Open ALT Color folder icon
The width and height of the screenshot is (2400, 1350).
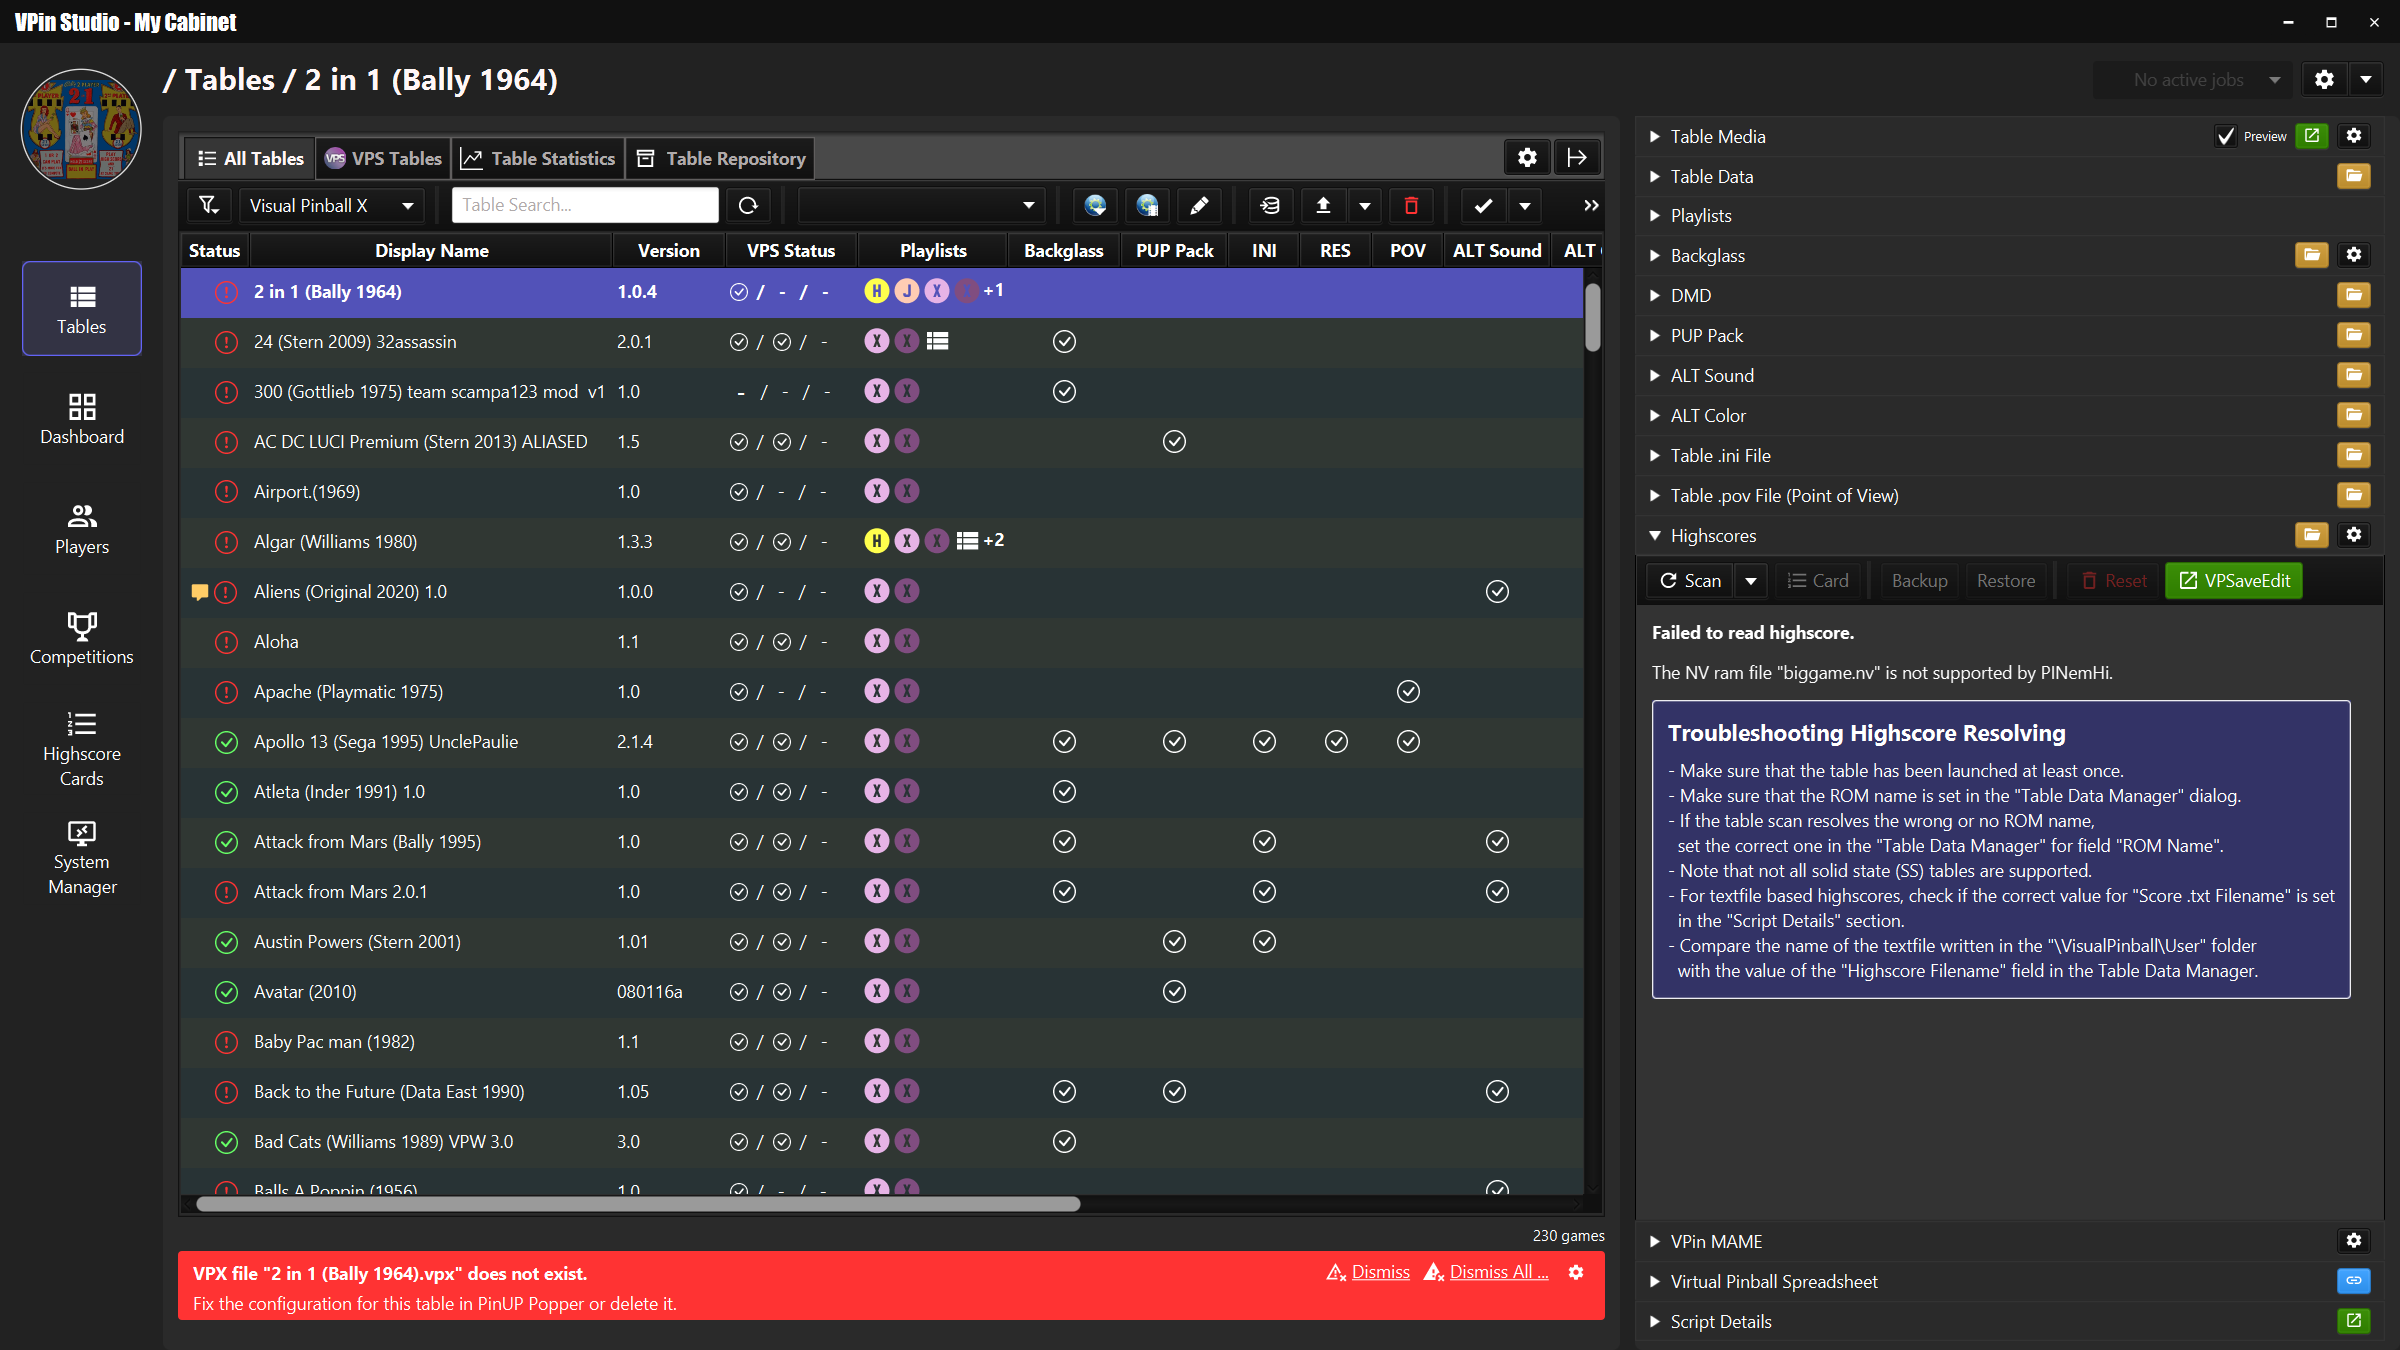click(2354, 415)
